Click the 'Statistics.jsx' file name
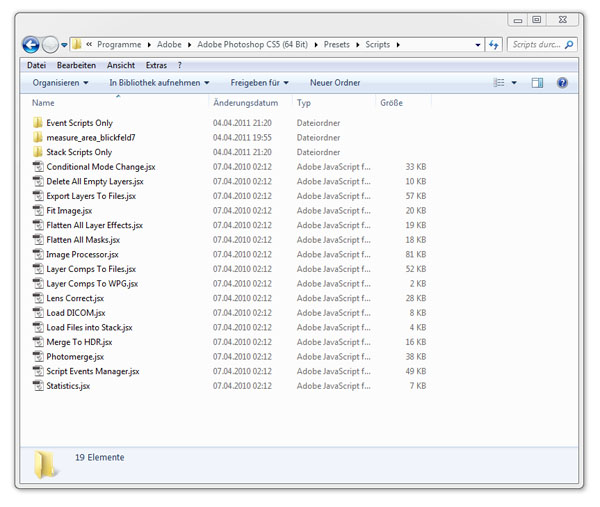The height and width of the screenshot is (507, 600). (68, 386)
